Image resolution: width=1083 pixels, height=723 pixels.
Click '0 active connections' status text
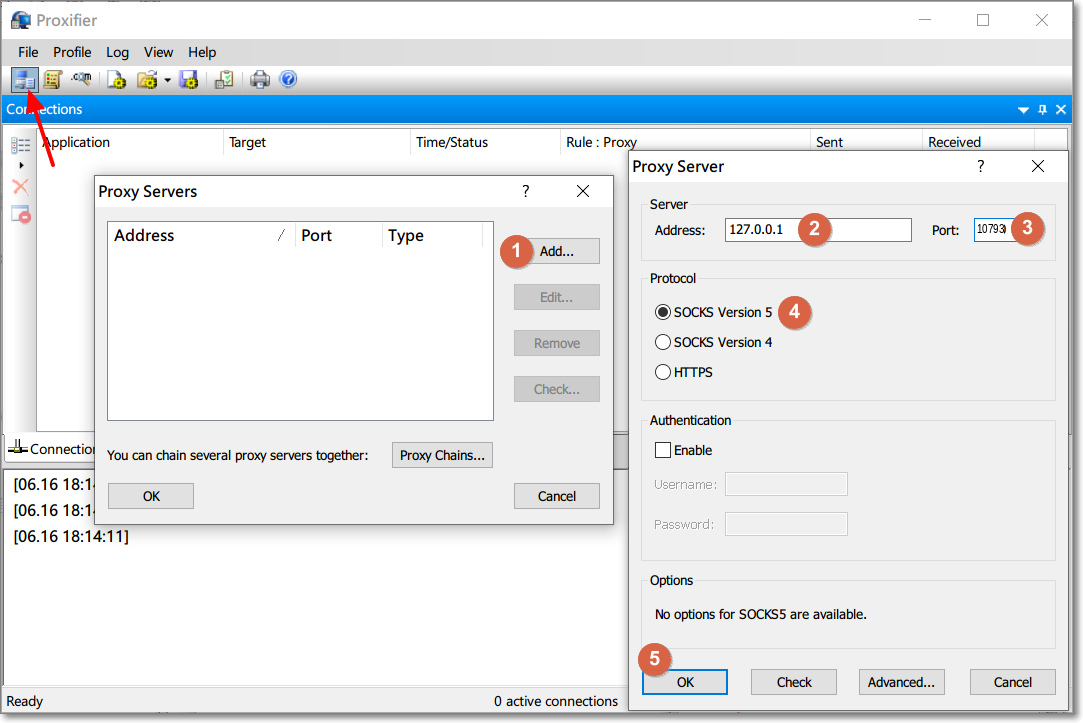[x=555, y=702]
